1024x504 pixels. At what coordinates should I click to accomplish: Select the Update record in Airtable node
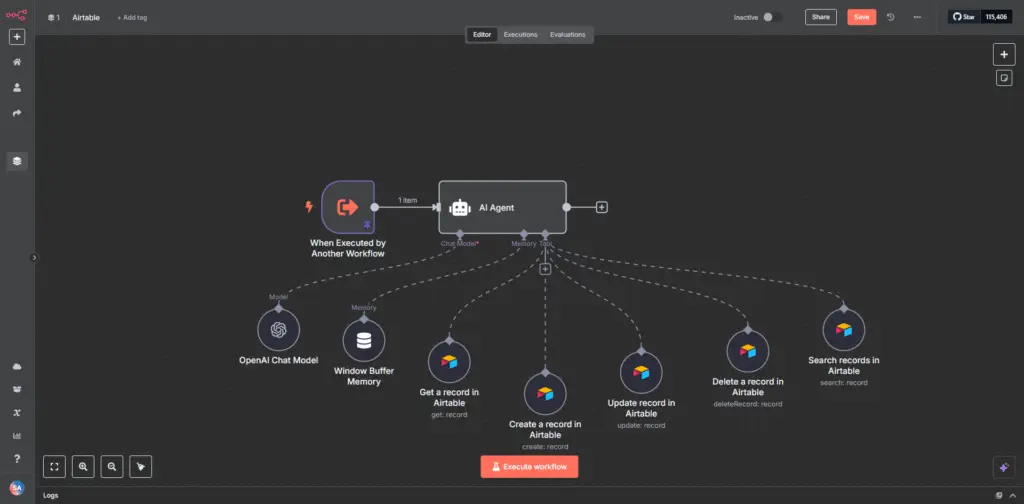pos(641,372)
